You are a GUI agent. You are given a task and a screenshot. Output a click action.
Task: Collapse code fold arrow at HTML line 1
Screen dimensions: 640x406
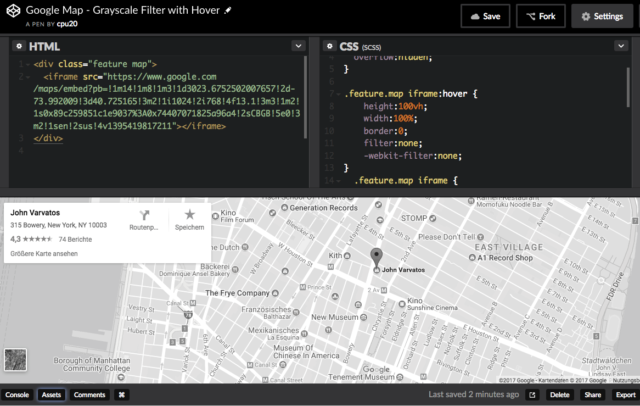28,64
